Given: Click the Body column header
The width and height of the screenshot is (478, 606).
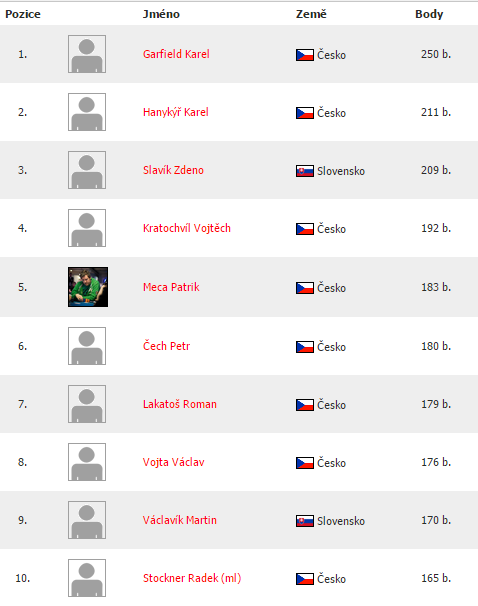Looking at the screenshot, I should (x=429, y=14).
